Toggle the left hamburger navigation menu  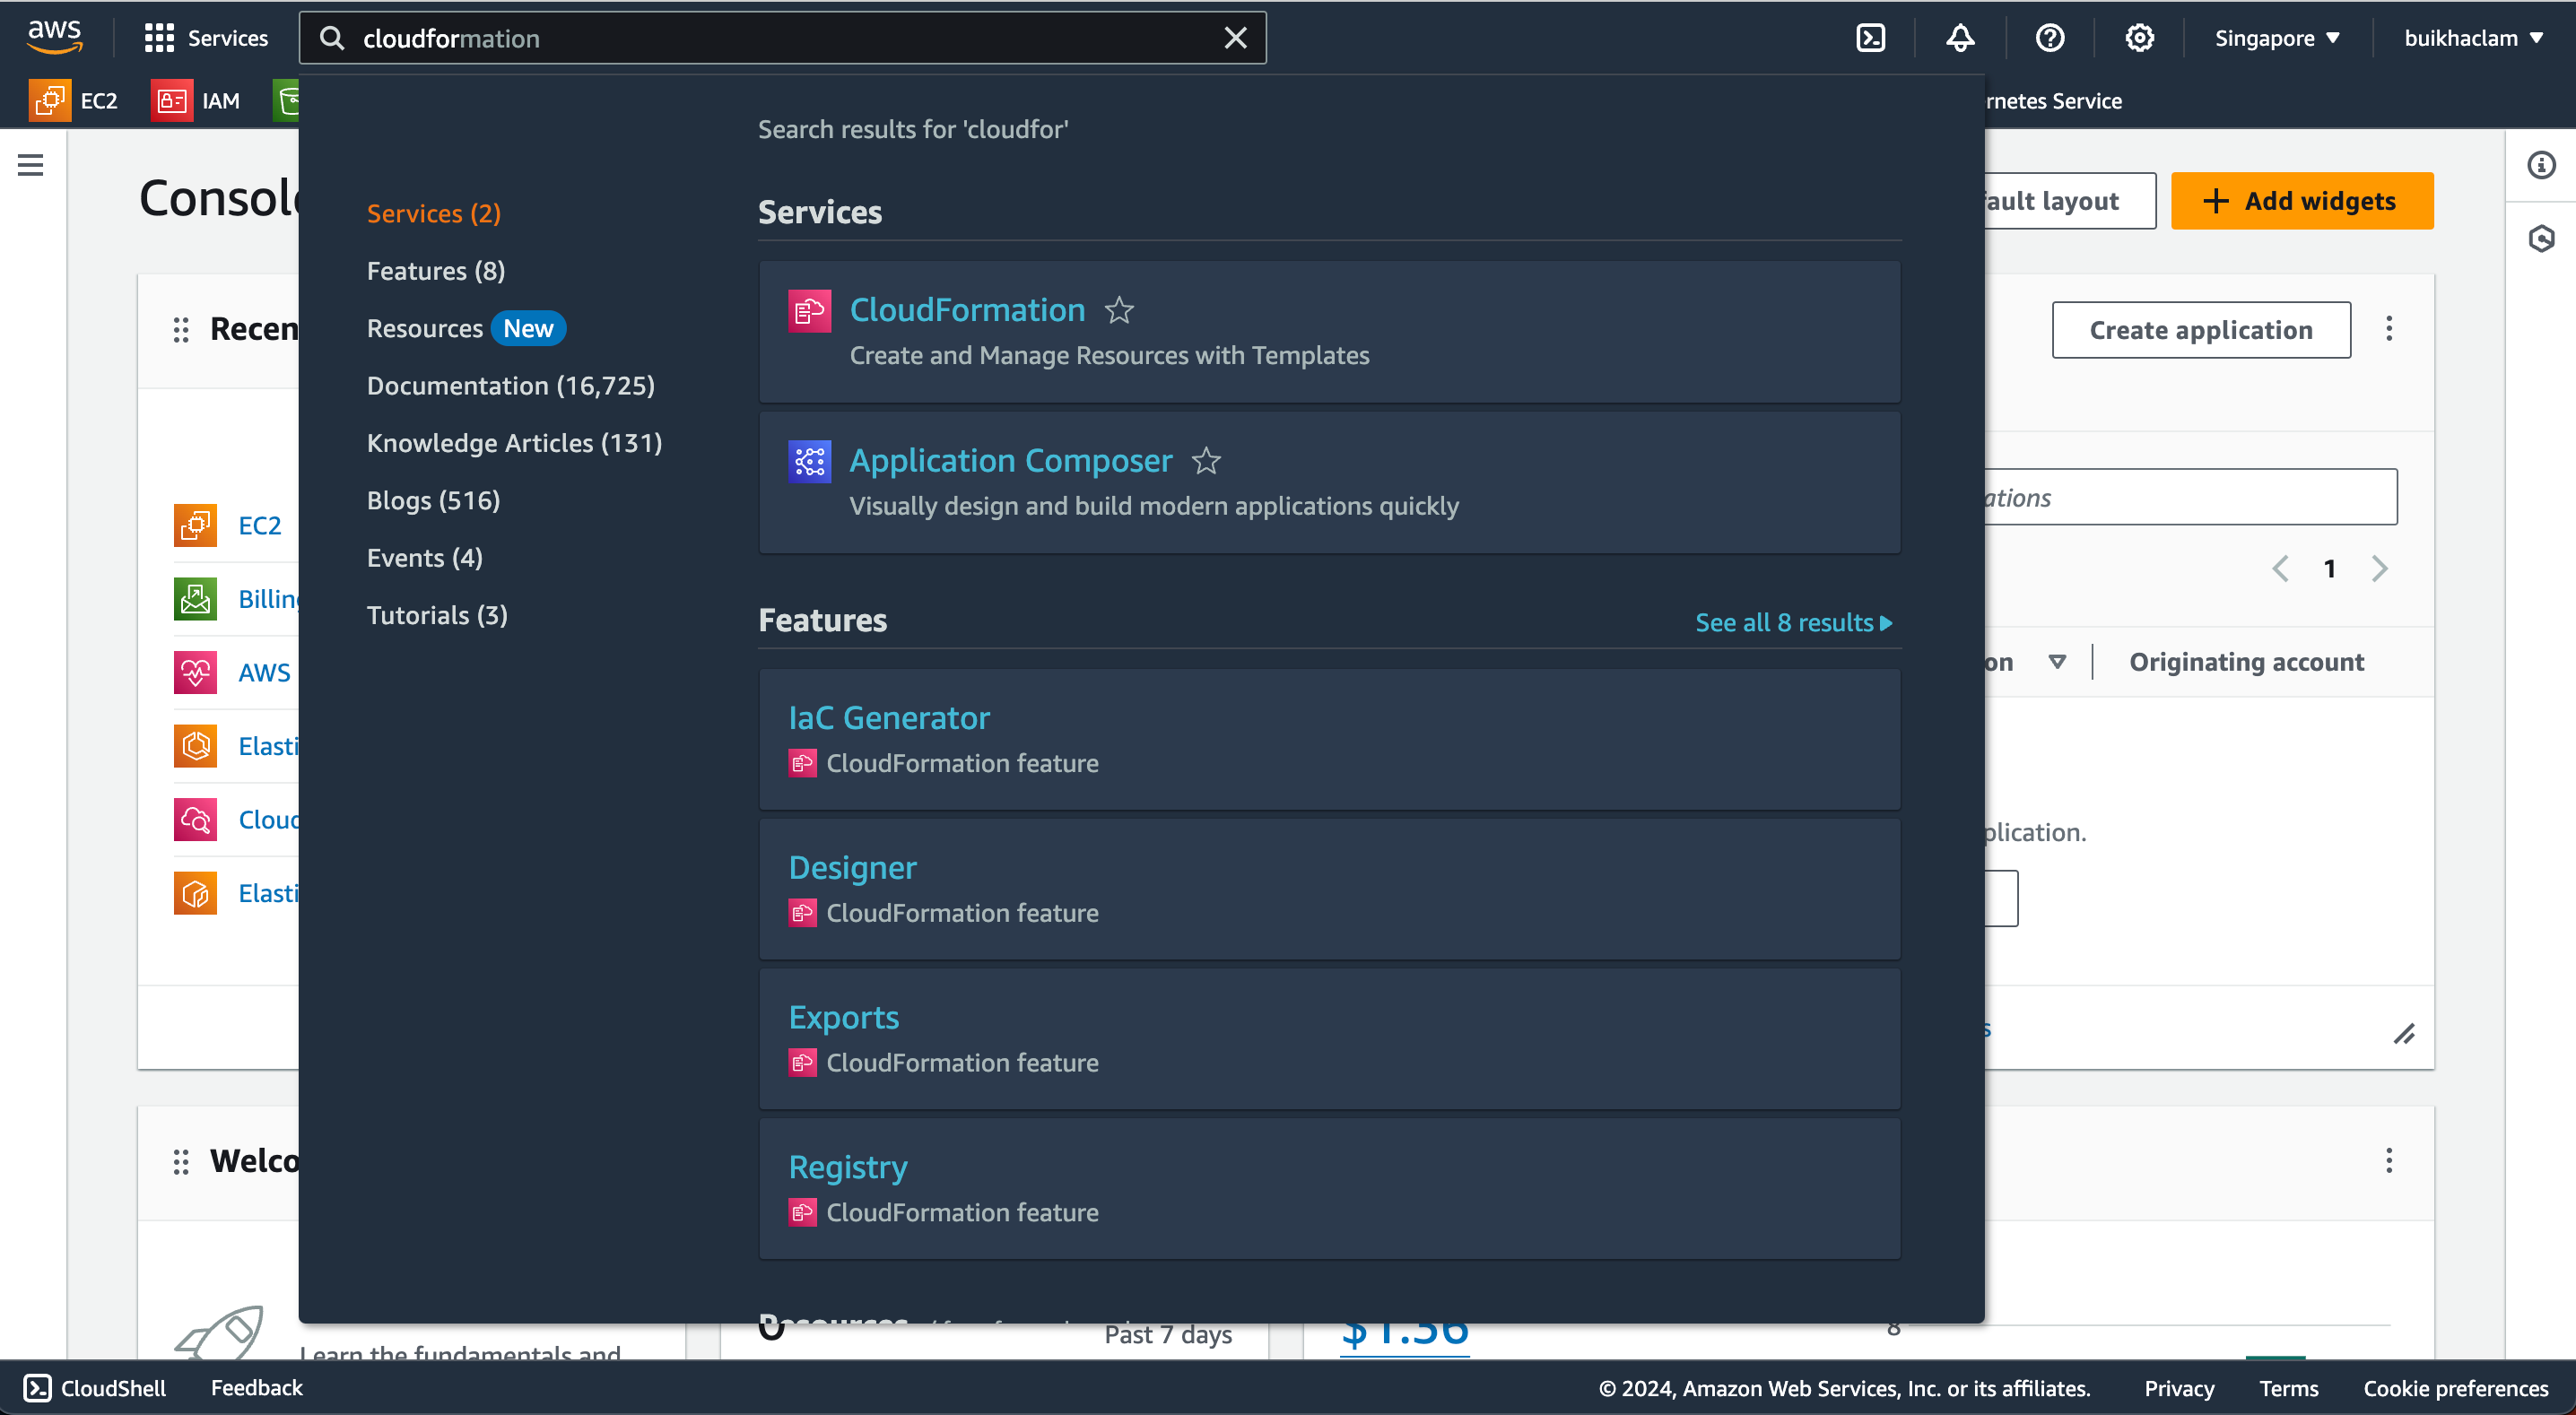pos(31,165)
